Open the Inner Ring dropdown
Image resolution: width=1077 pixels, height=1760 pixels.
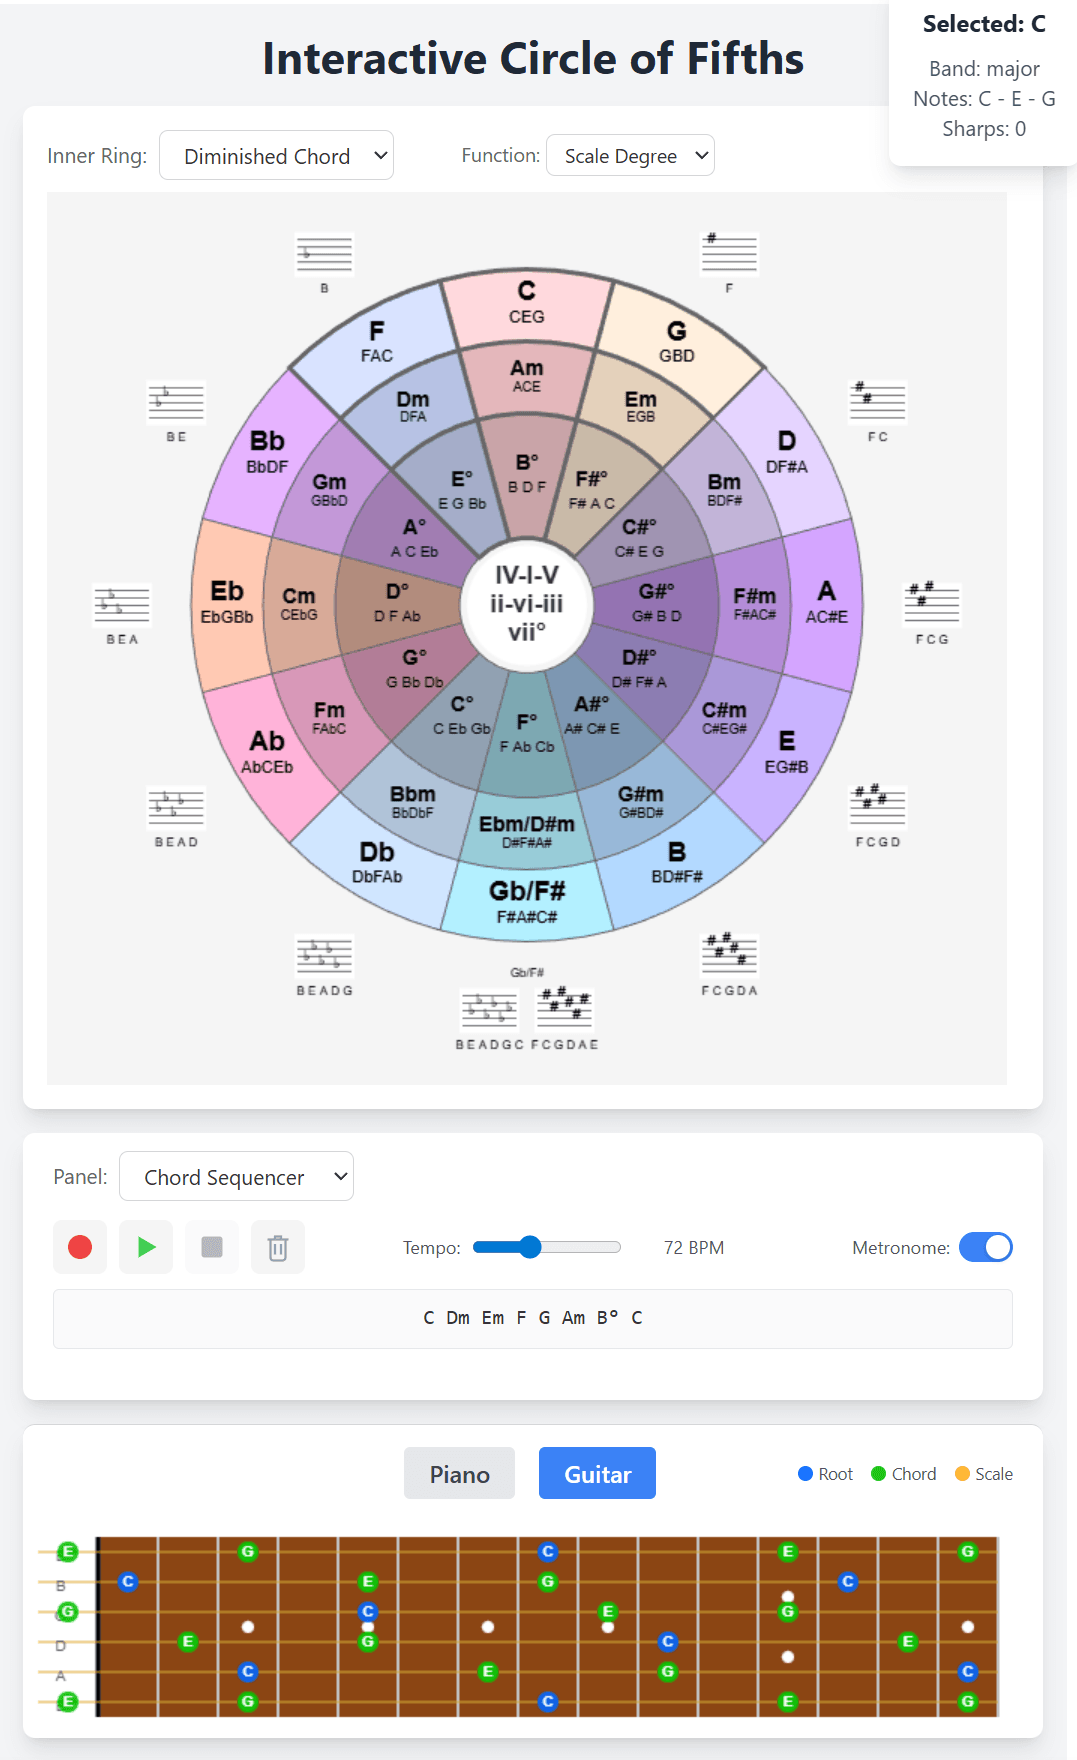click(x=276, y=156)
